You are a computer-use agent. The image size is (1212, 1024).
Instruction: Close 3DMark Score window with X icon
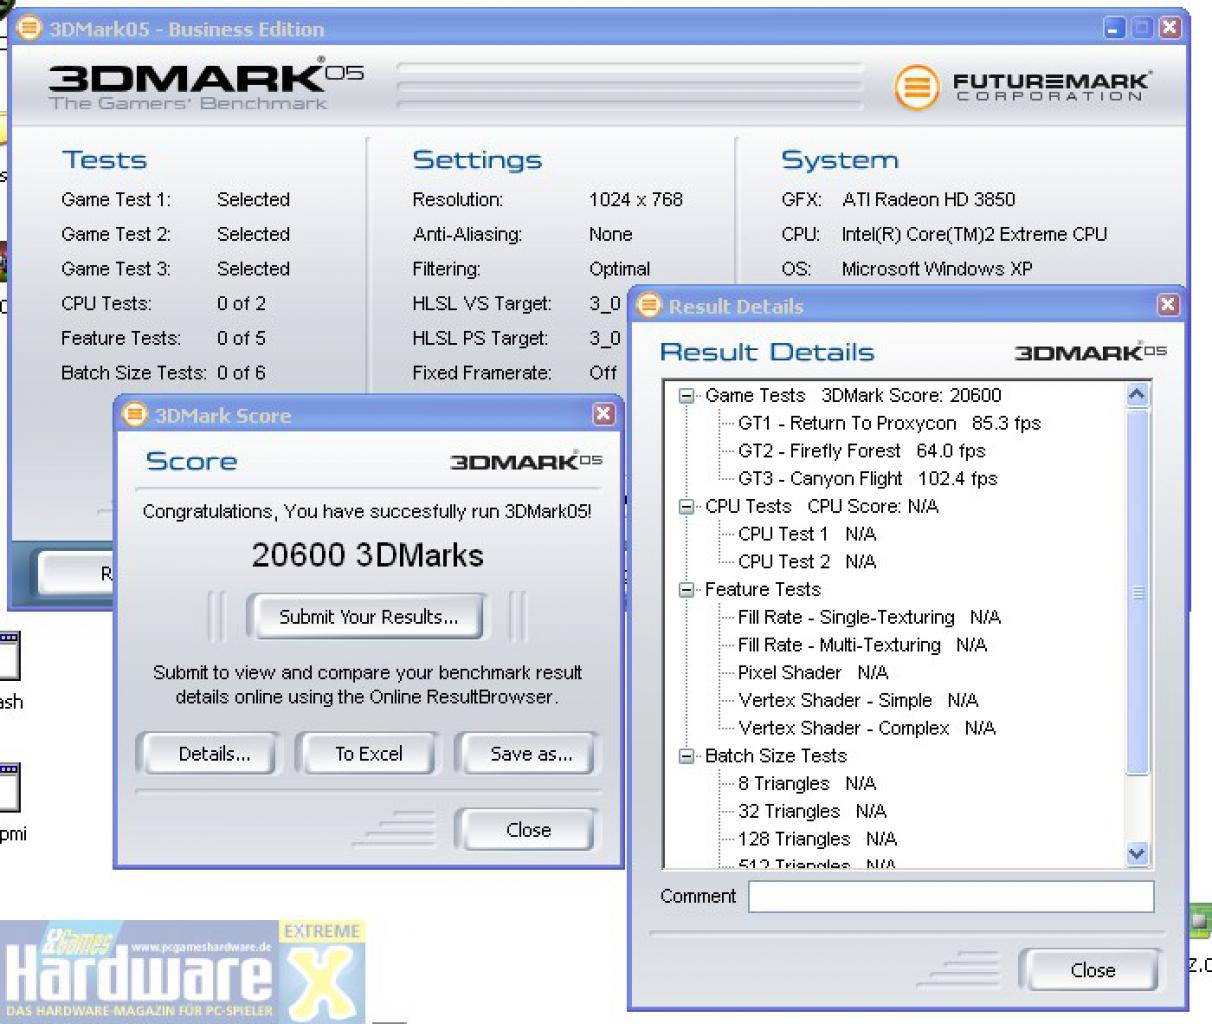pos(604,413)
